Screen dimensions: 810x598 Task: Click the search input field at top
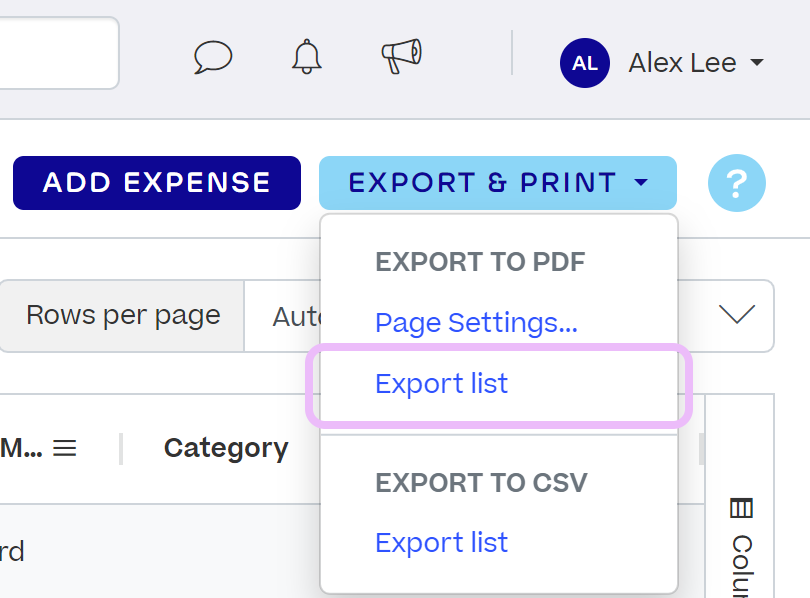point(59,53)
